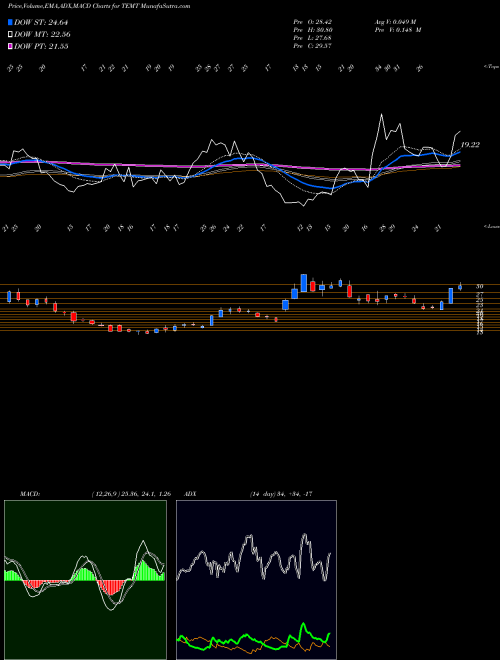Click the blue DOW ST legend swatch
500x660 pixels.
click(11, 22)
